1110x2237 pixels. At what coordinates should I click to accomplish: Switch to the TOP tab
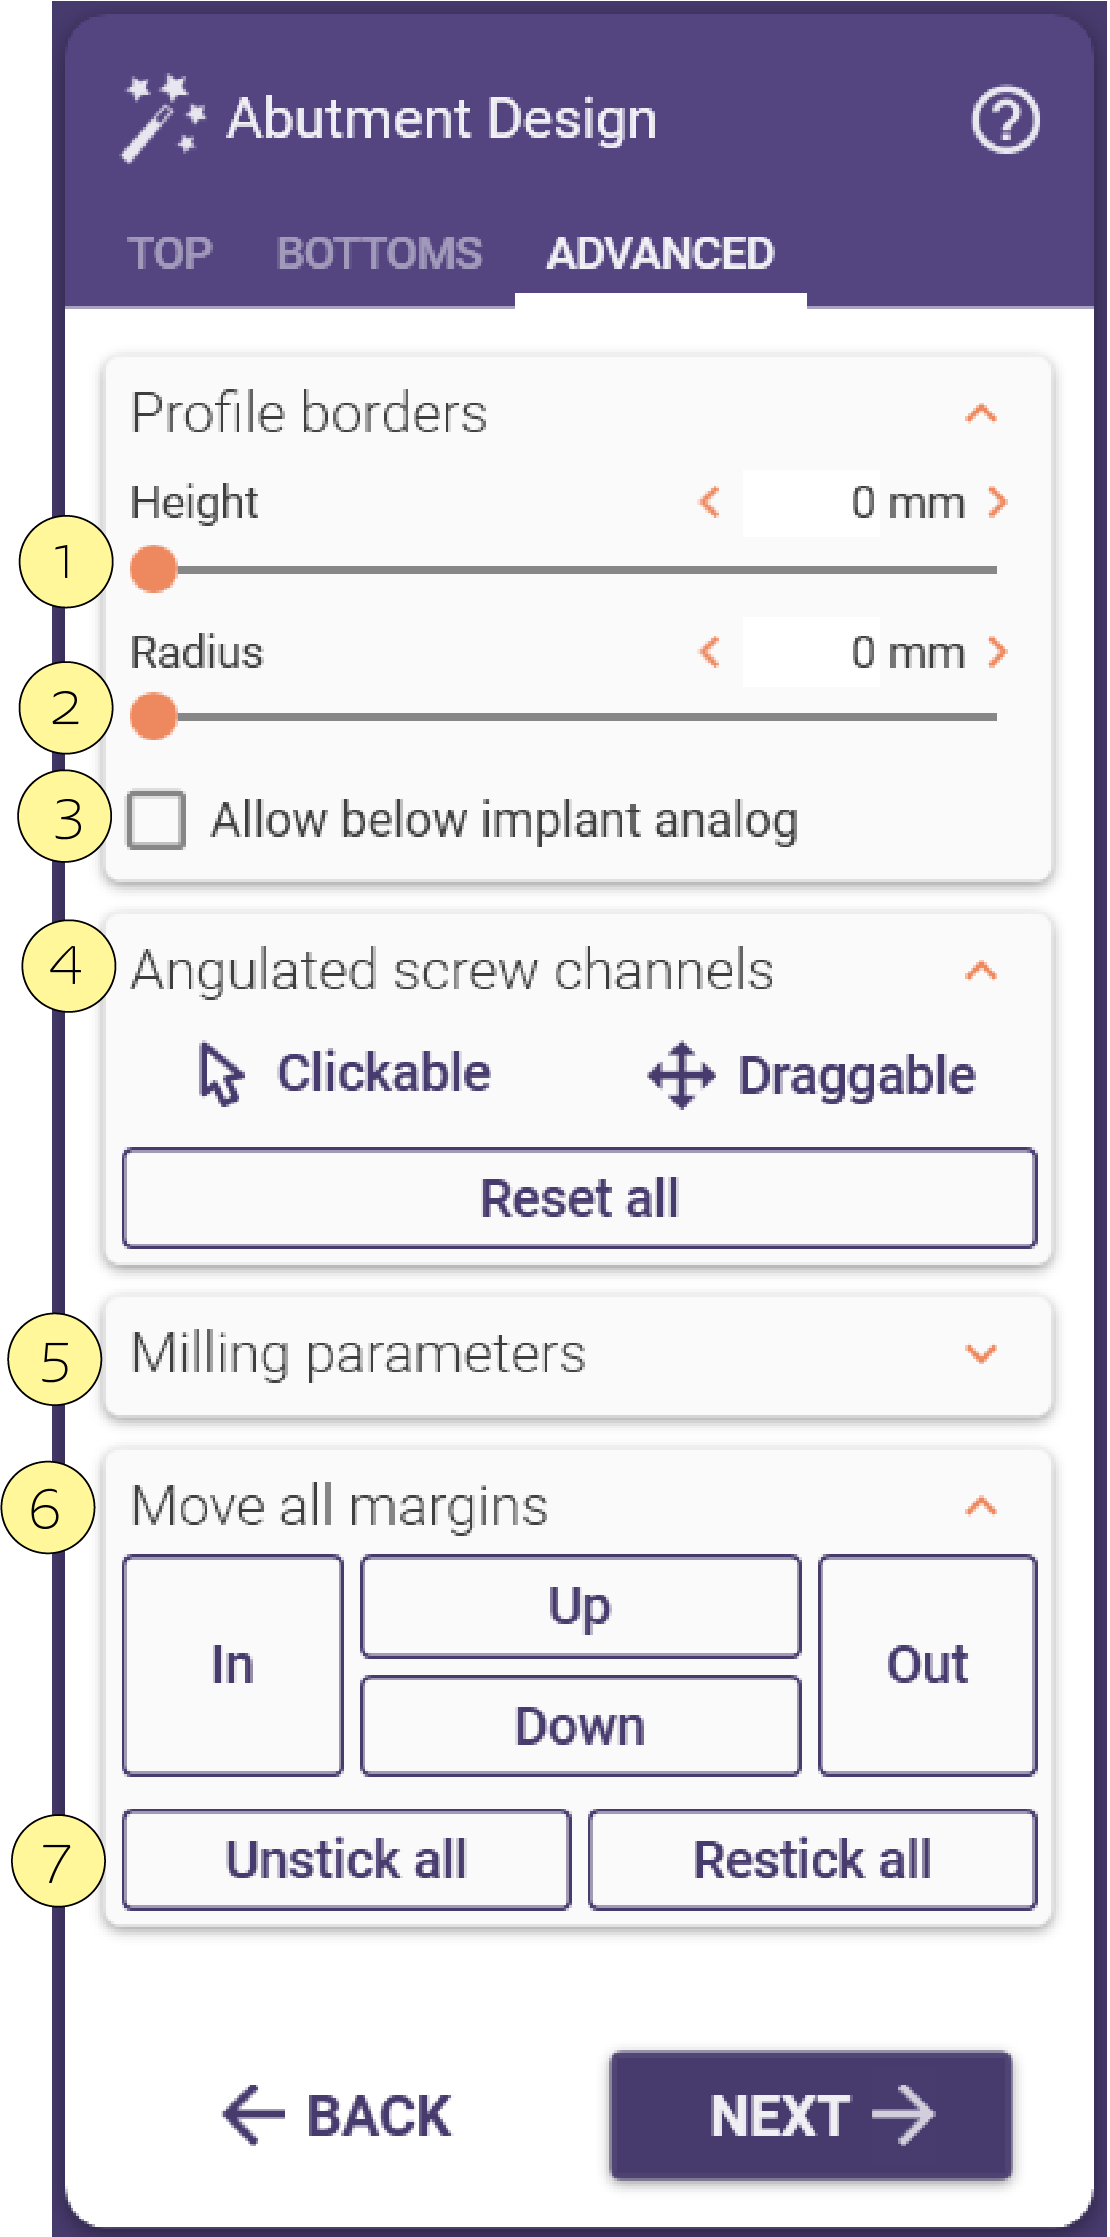click(170, 254)
